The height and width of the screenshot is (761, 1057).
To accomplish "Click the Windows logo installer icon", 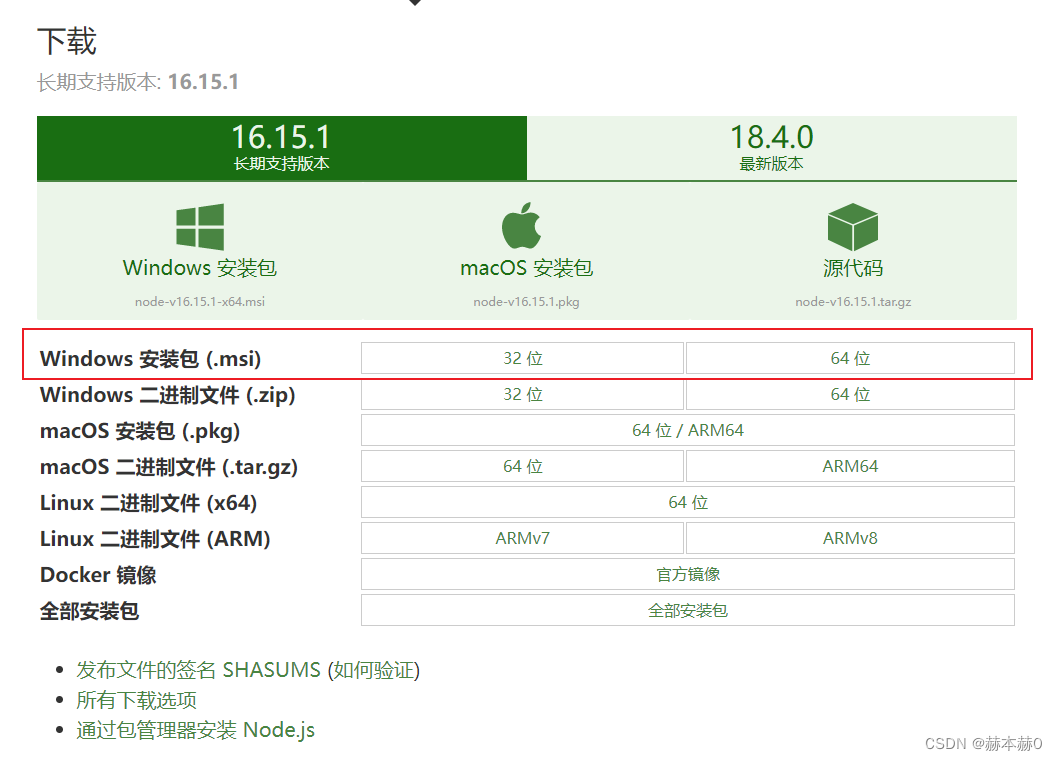I will tap(200, 227).
